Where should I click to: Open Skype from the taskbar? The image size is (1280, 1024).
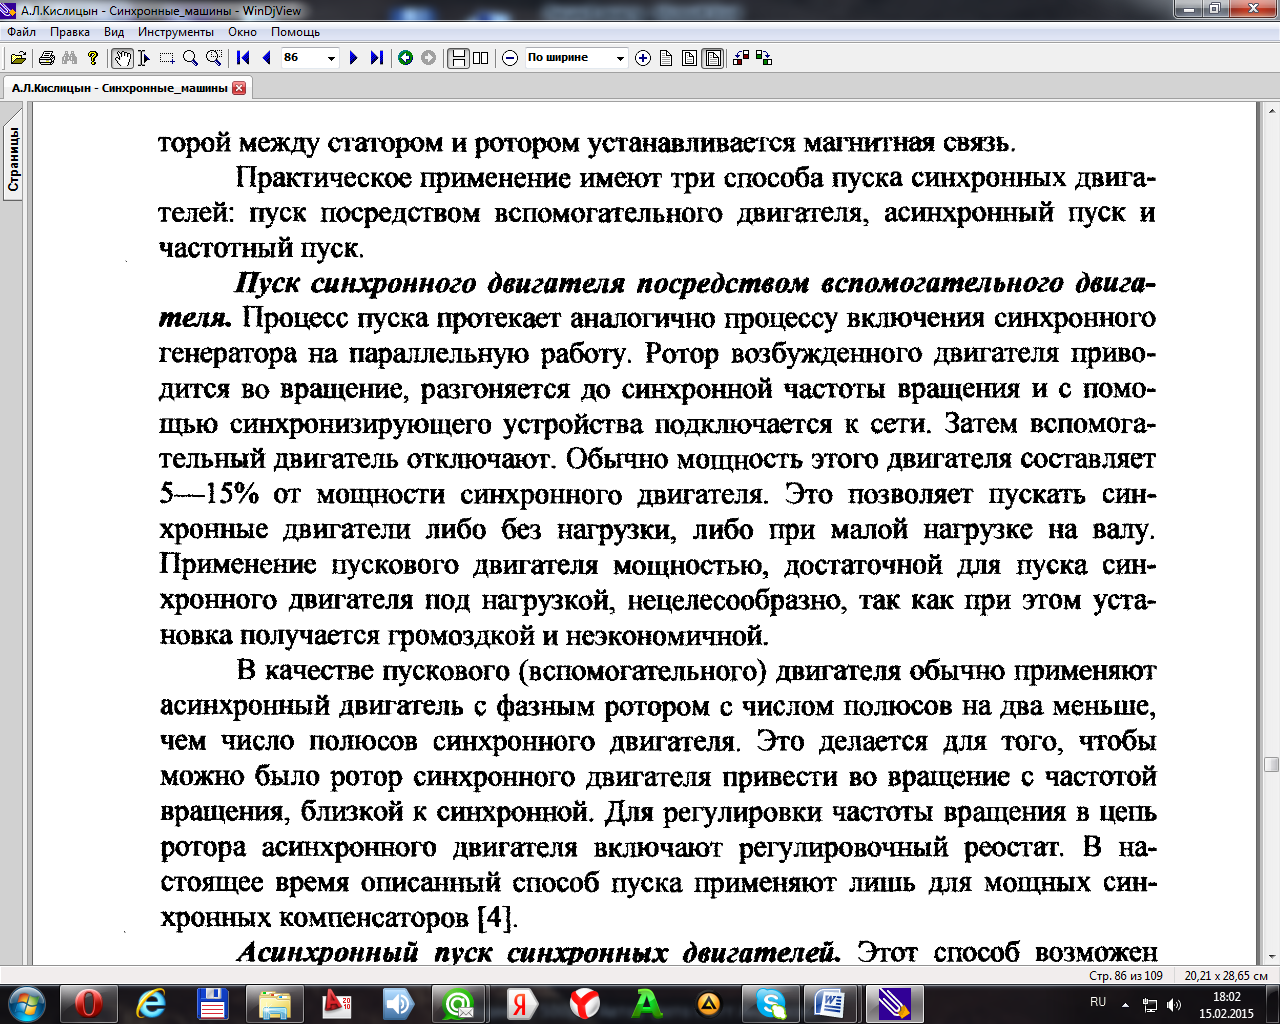tap(770, 1003)
